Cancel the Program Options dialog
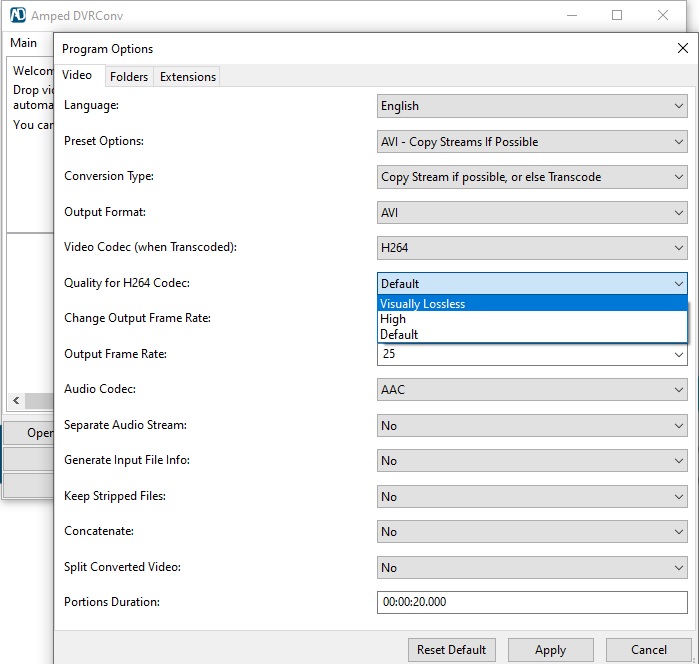The image size is (699, 664). [649, 650]
